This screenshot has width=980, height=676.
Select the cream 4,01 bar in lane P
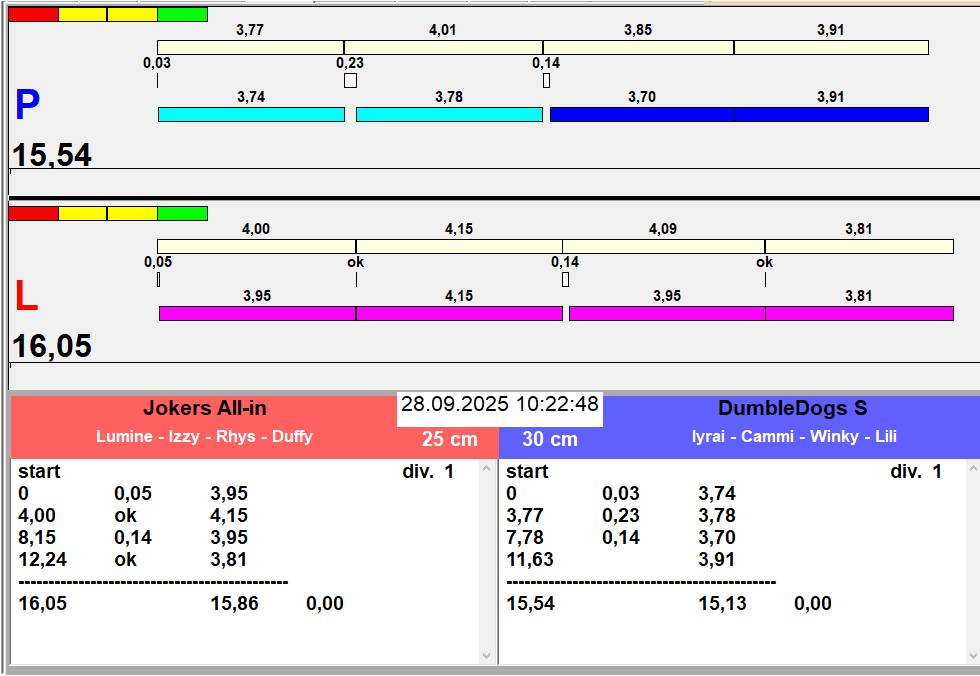tap(443, 47)
